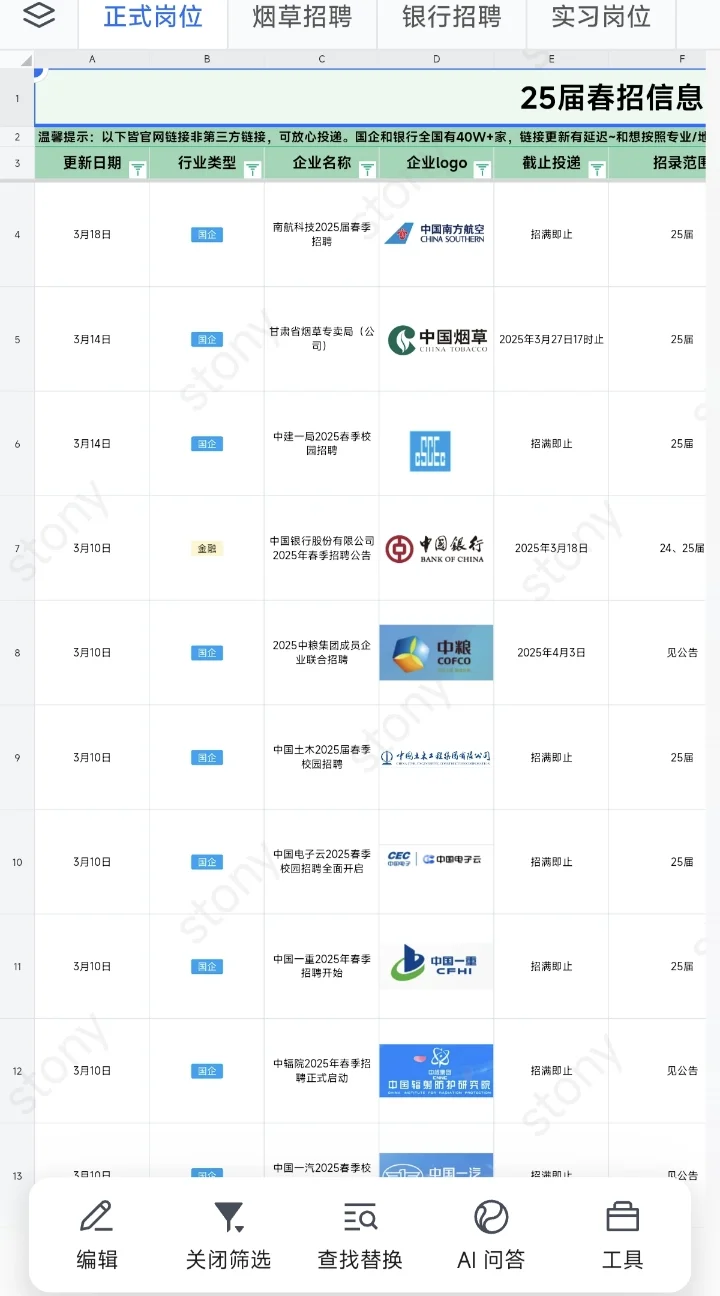Click Bank of China logo
The height and width of the screenshot is (1296, 720).
click(436, 548)
